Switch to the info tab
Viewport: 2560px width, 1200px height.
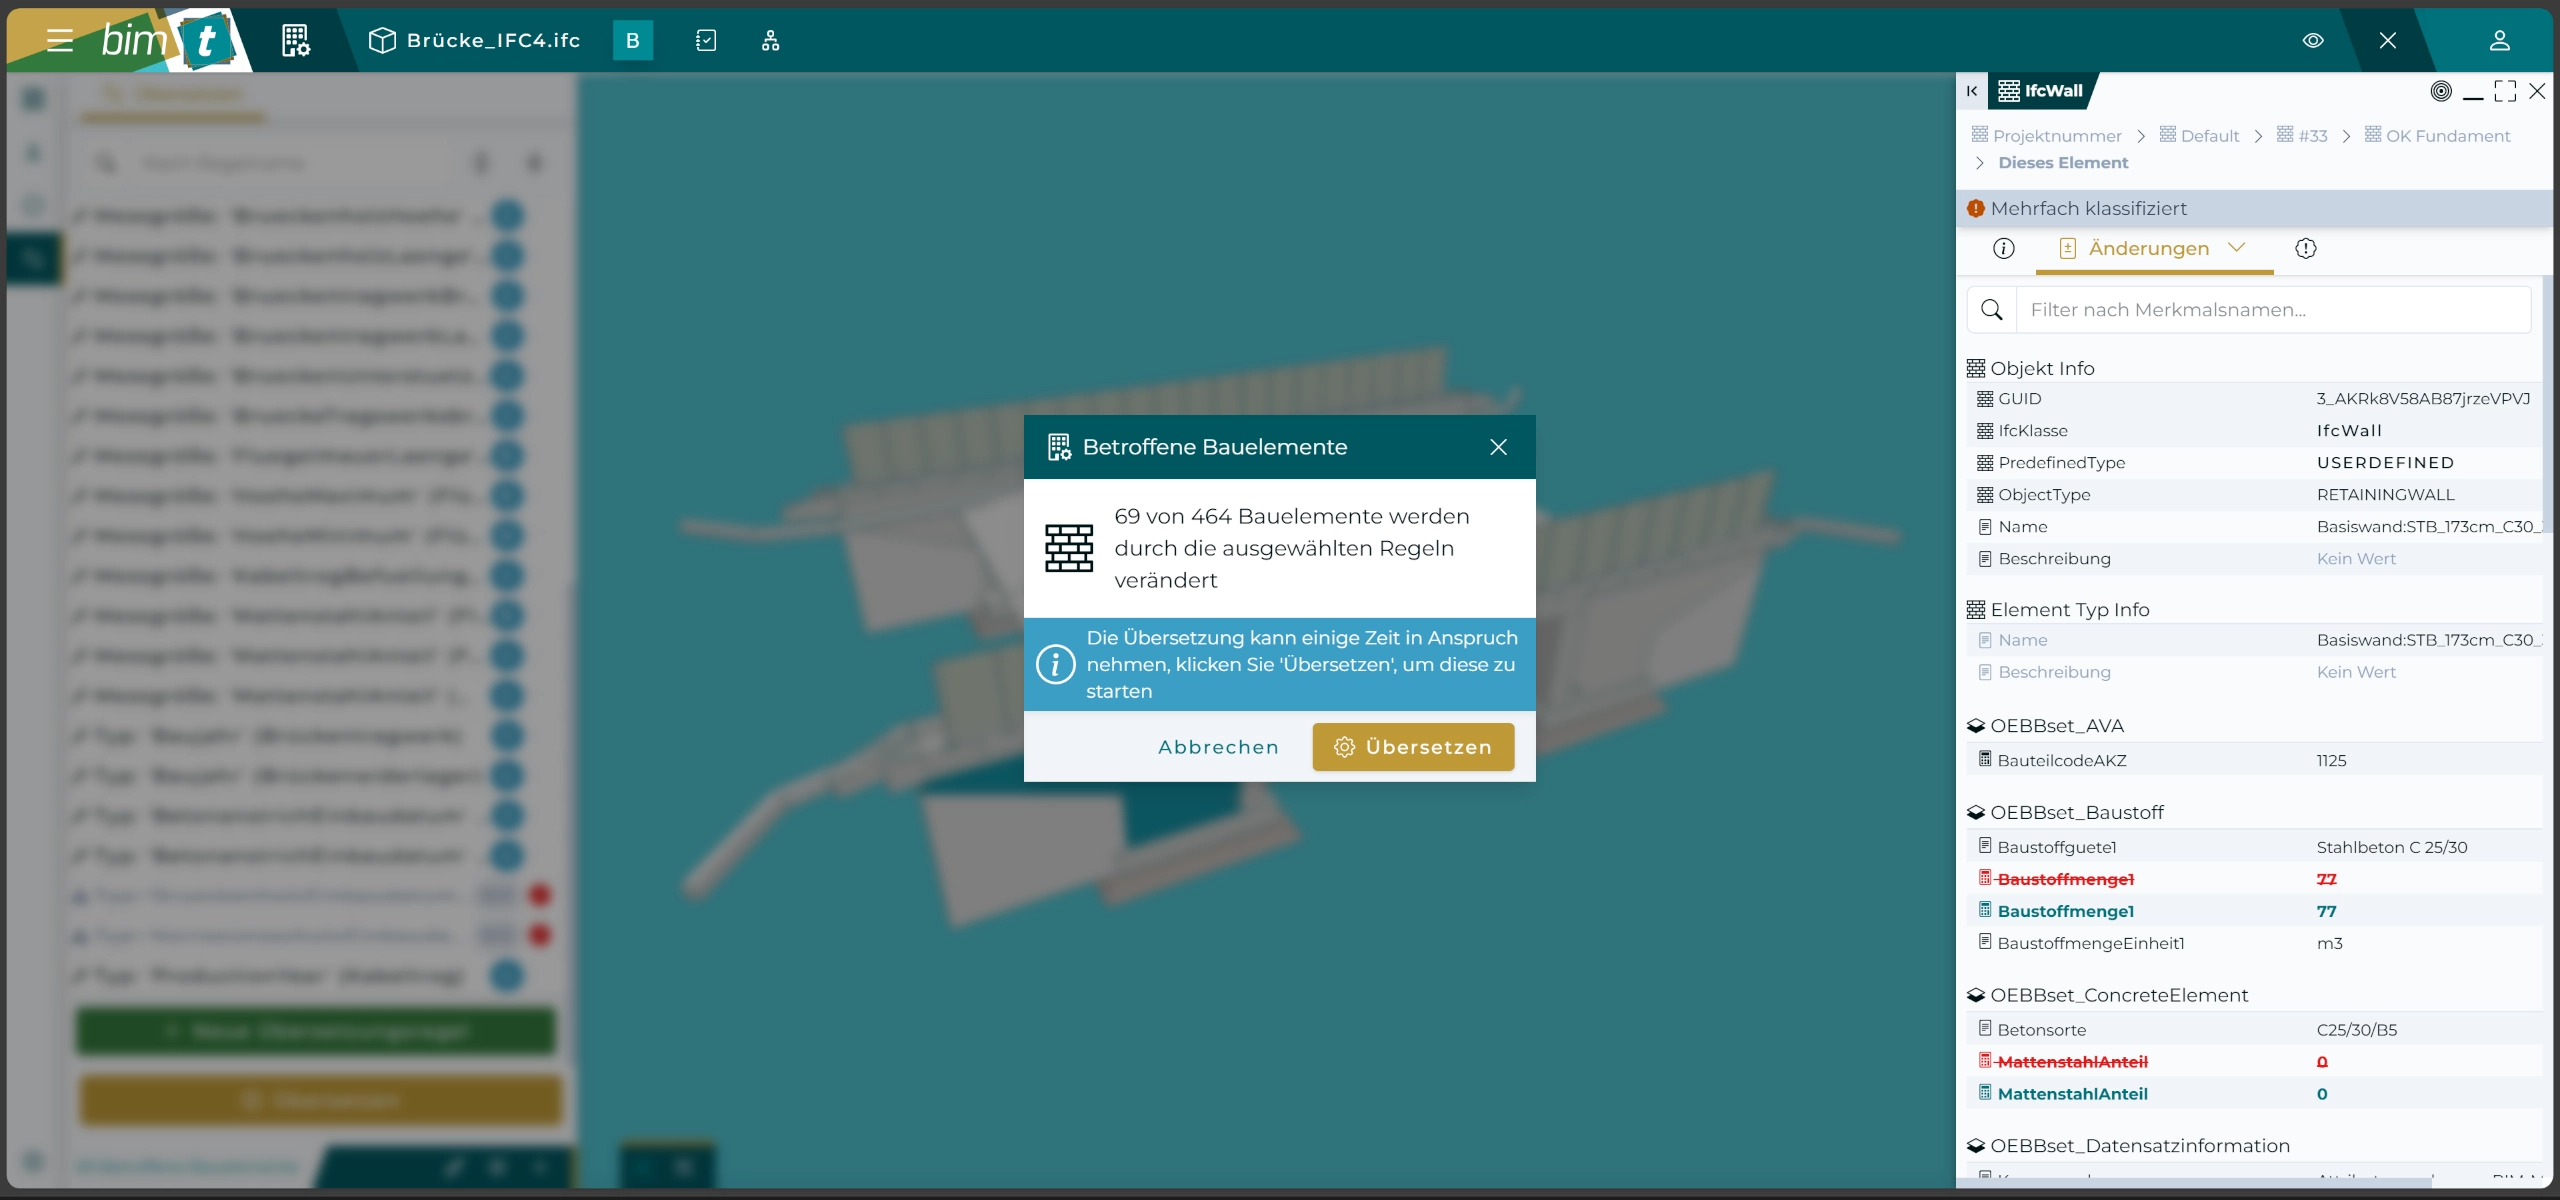pyautogui.click(x=2003, y=248)
